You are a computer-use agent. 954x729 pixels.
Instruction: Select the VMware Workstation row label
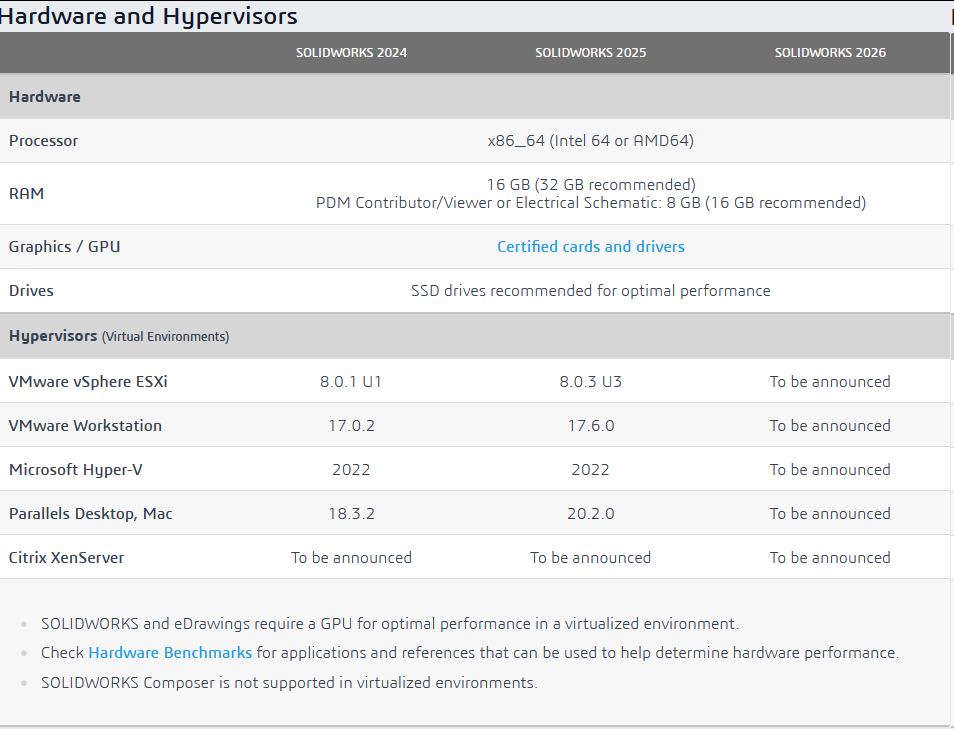click(x=85, y=426)
